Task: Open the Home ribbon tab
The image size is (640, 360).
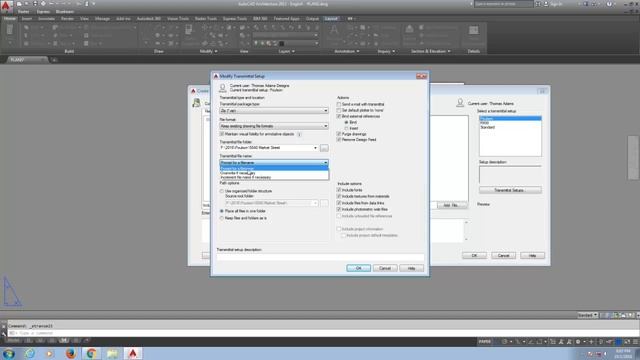Action: coord(10,19)
